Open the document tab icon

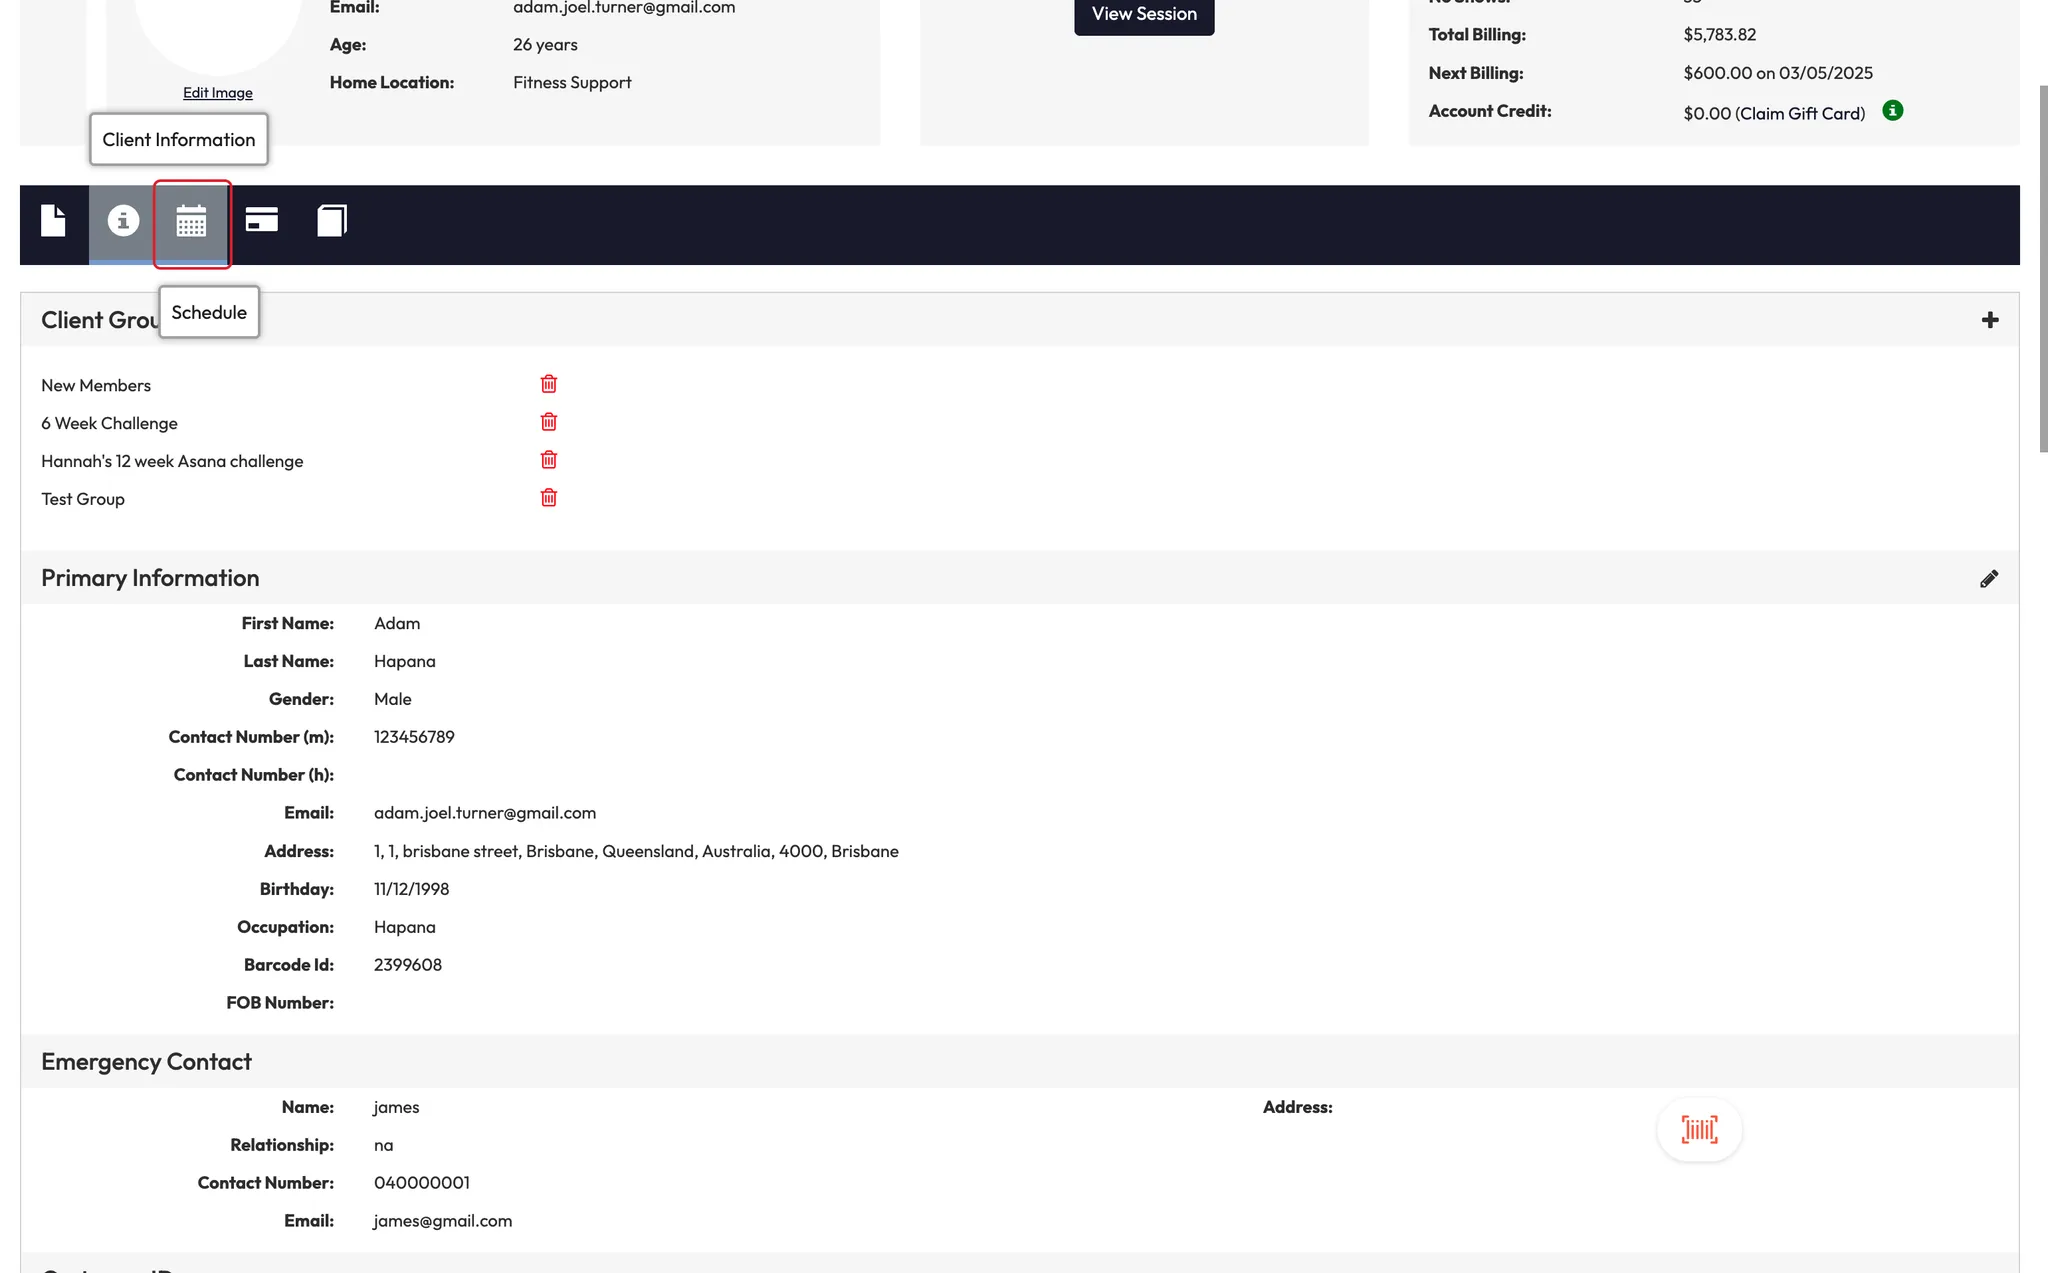point(54,221)
